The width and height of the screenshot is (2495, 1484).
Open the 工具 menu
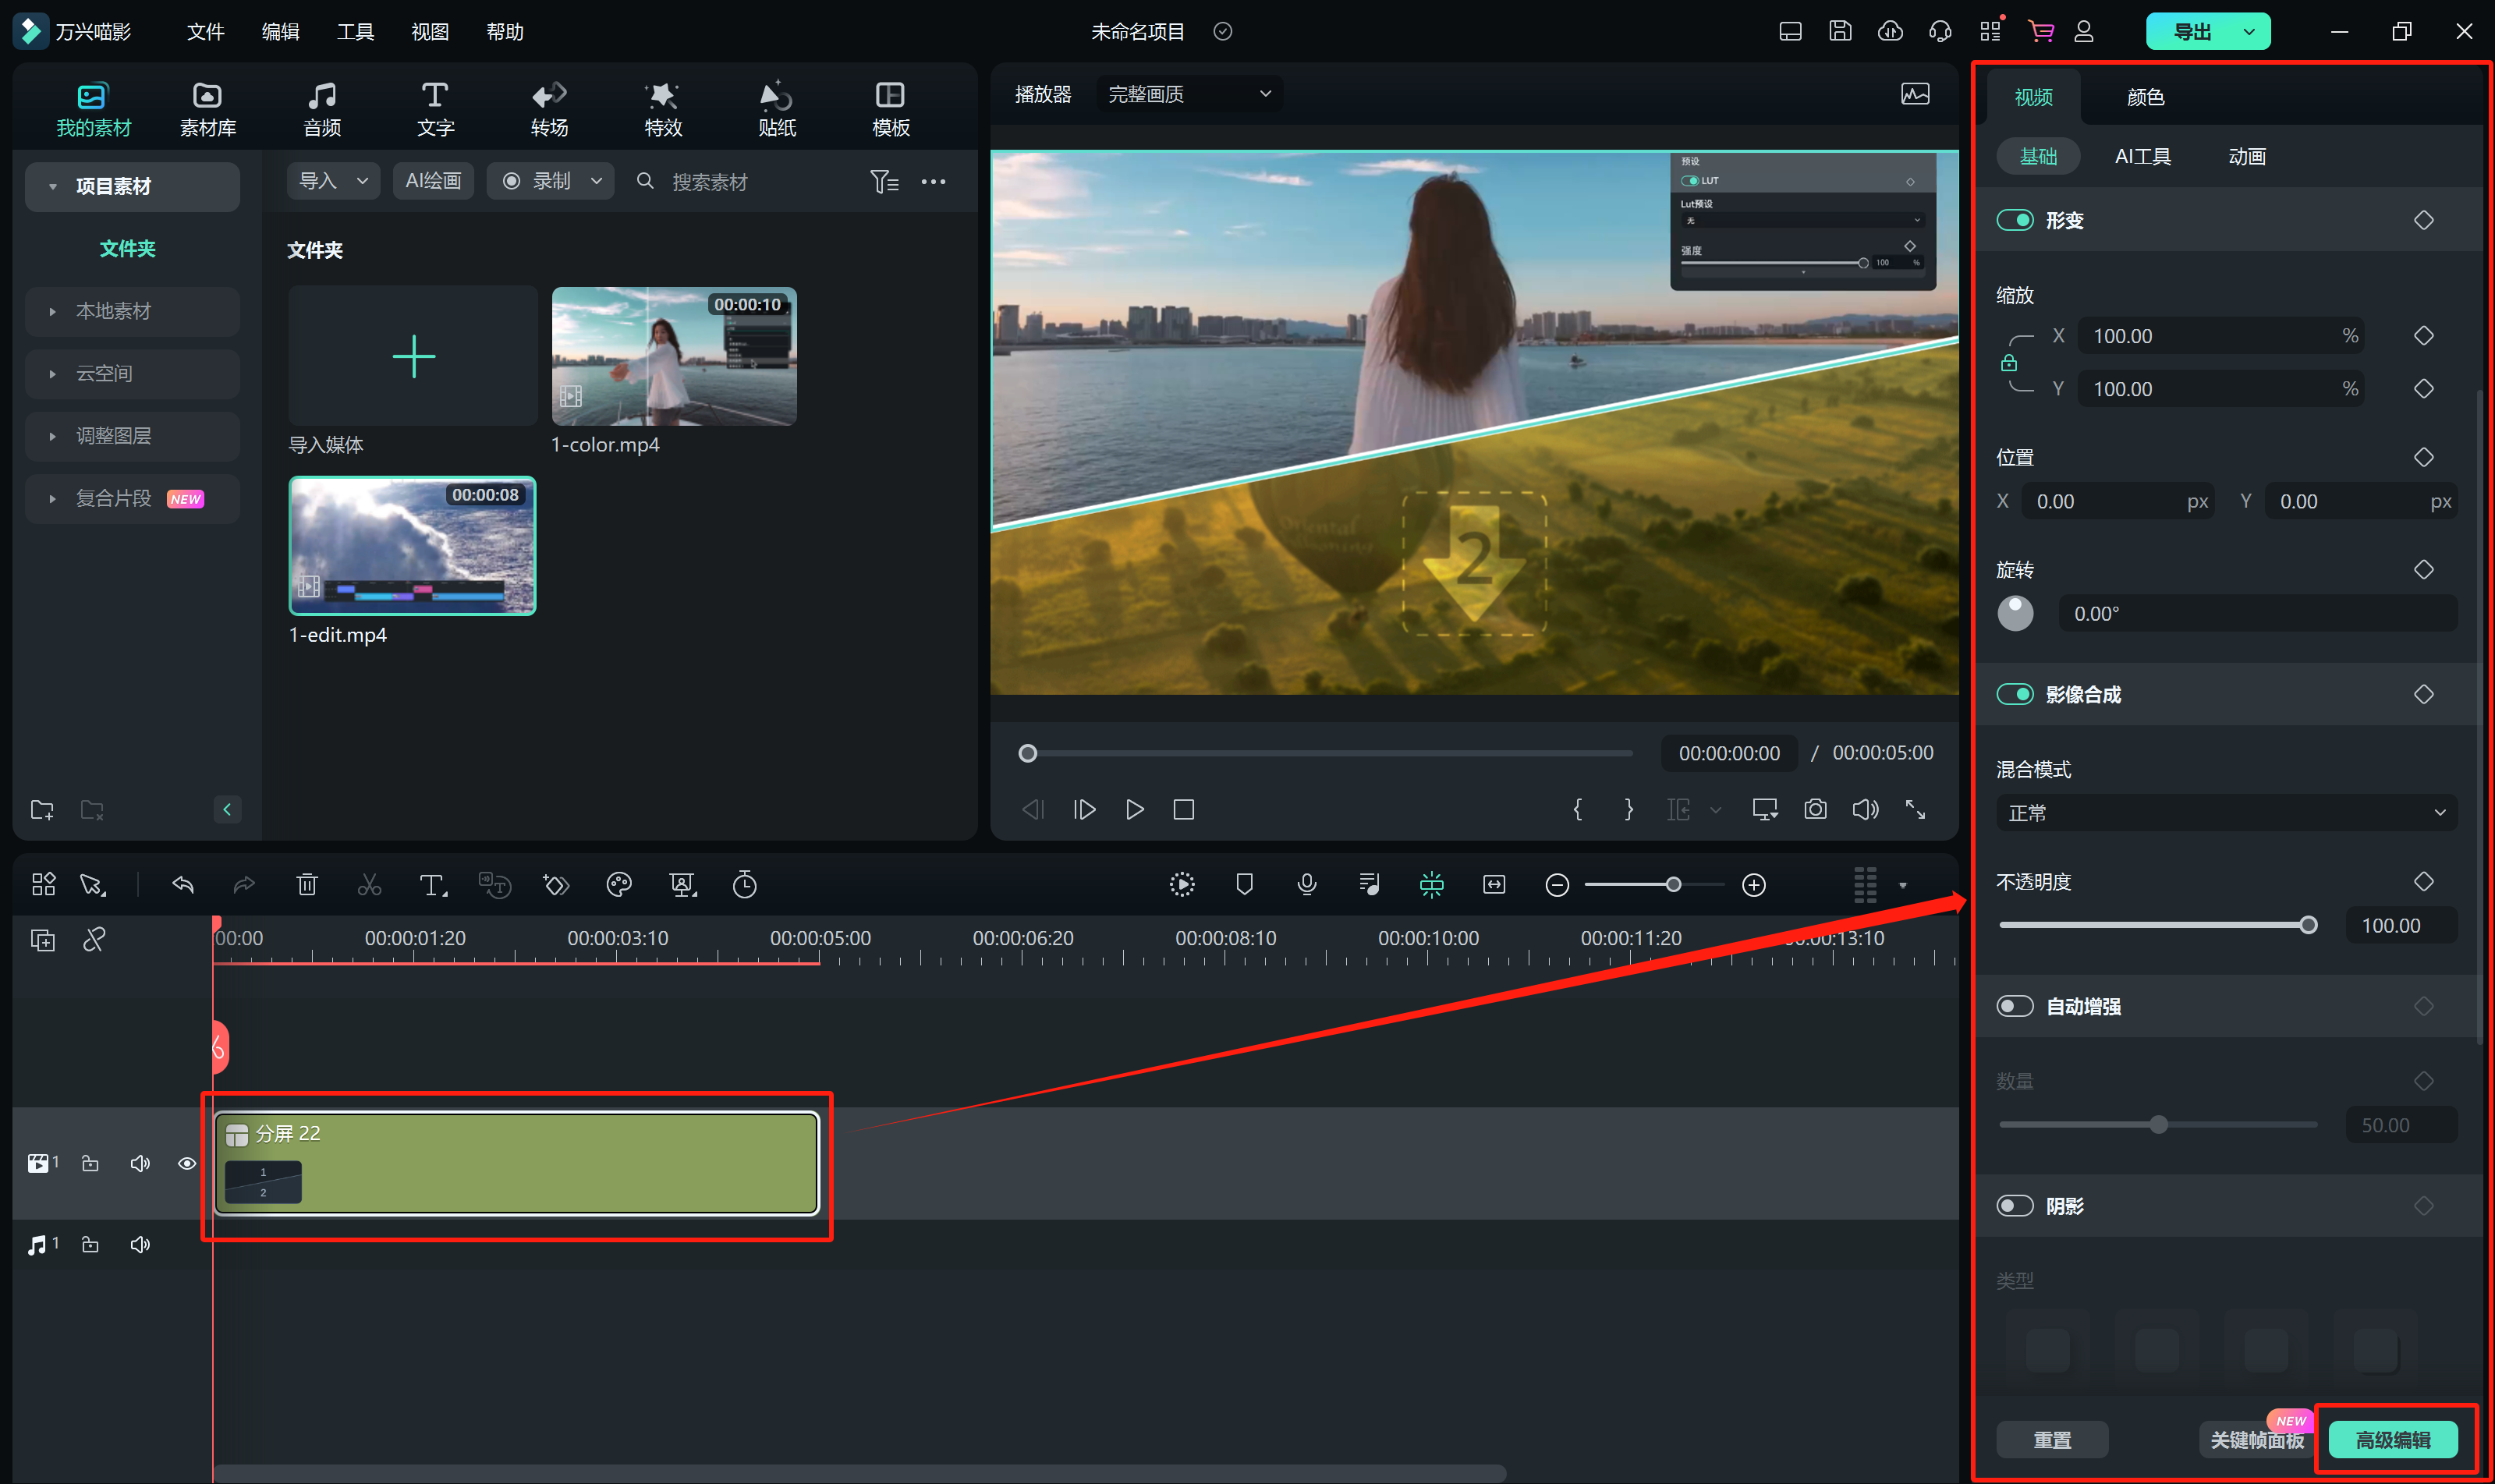(x=355, y=32)
